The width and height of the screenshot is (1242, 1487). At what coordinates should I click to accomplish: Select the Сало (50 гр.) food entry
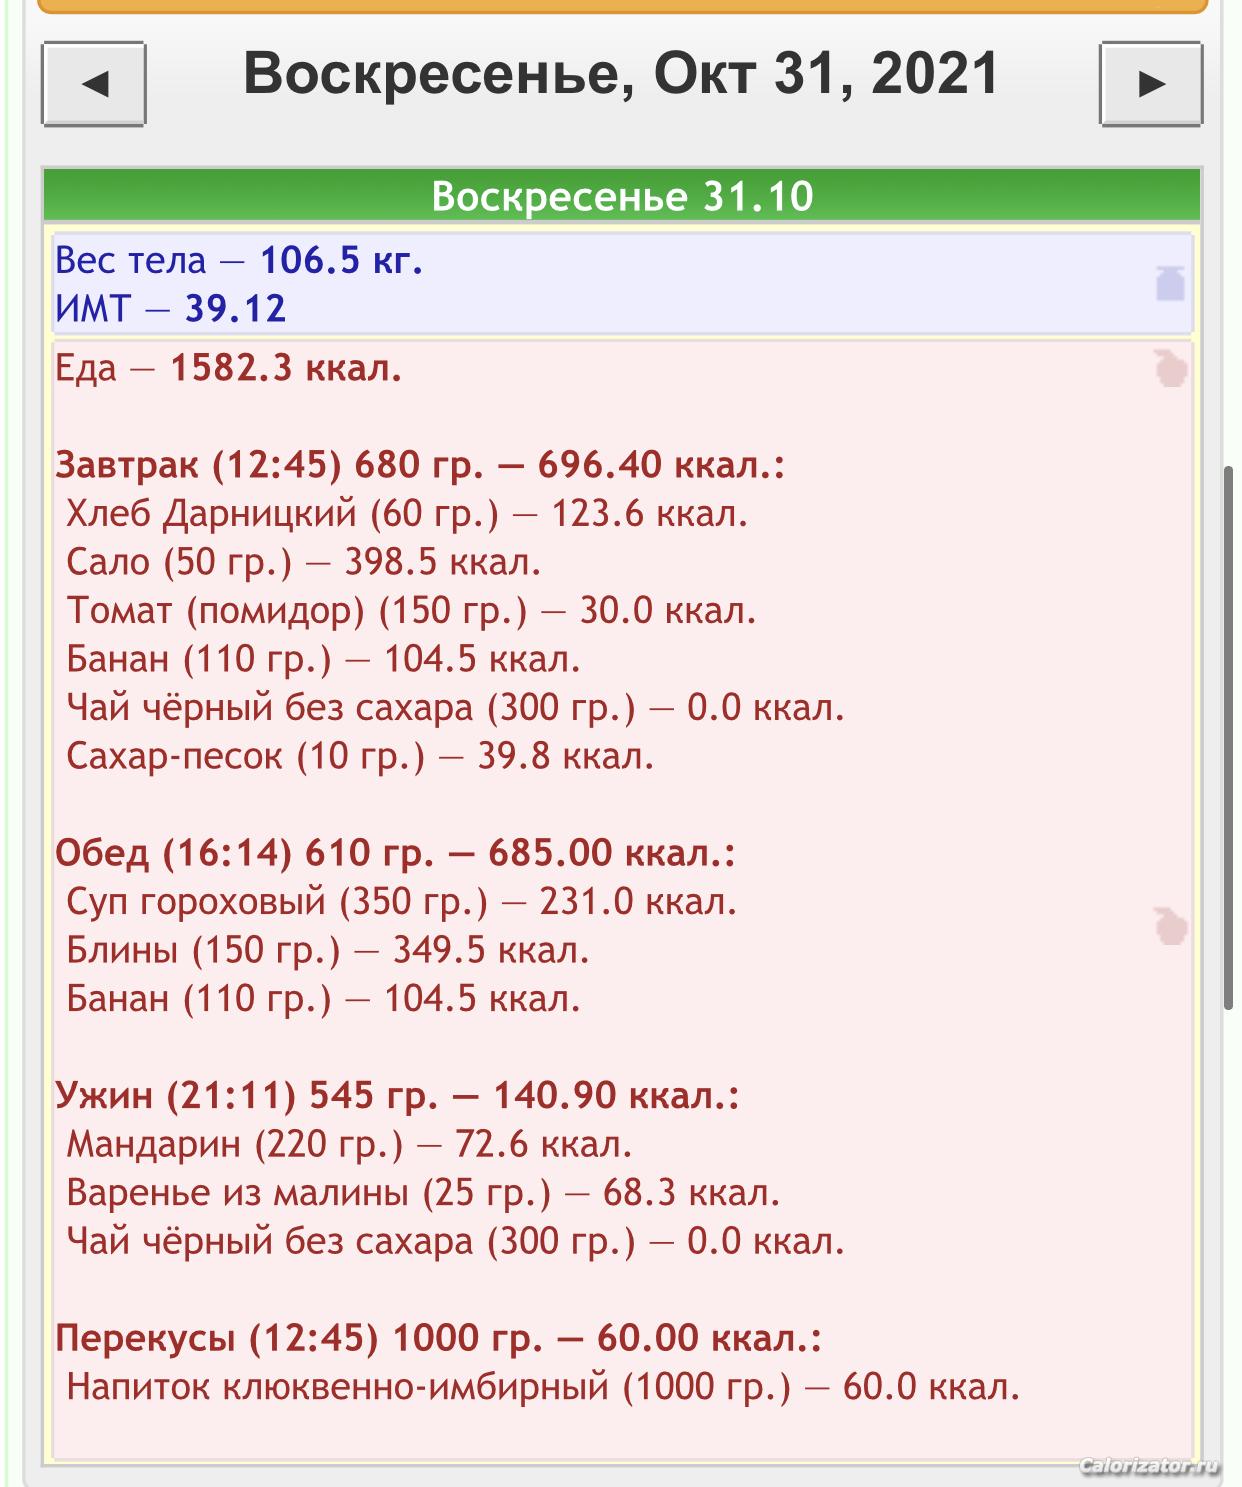(x=303, y=562)
